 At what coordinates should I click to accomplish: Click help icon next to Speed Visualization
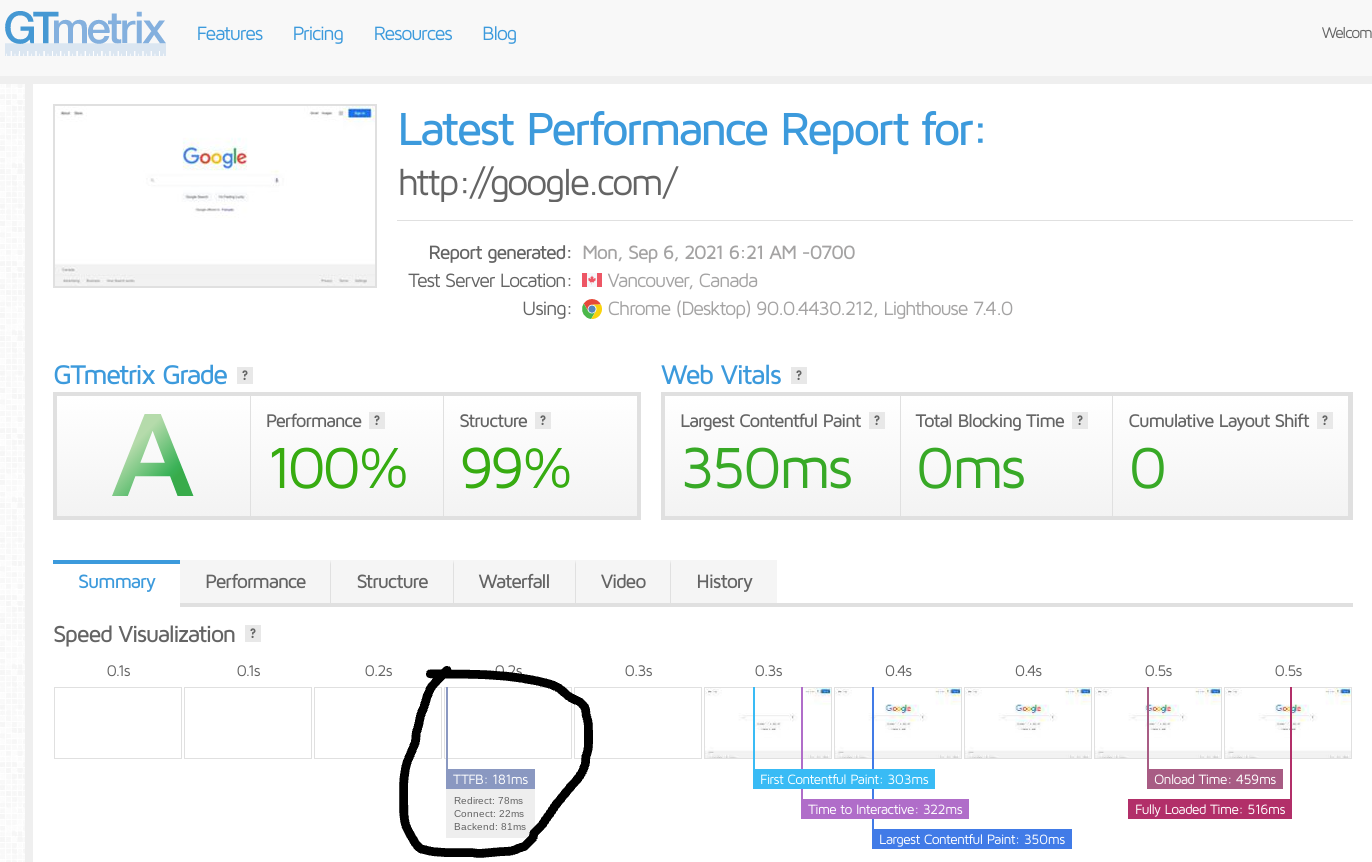coord(253,634)
